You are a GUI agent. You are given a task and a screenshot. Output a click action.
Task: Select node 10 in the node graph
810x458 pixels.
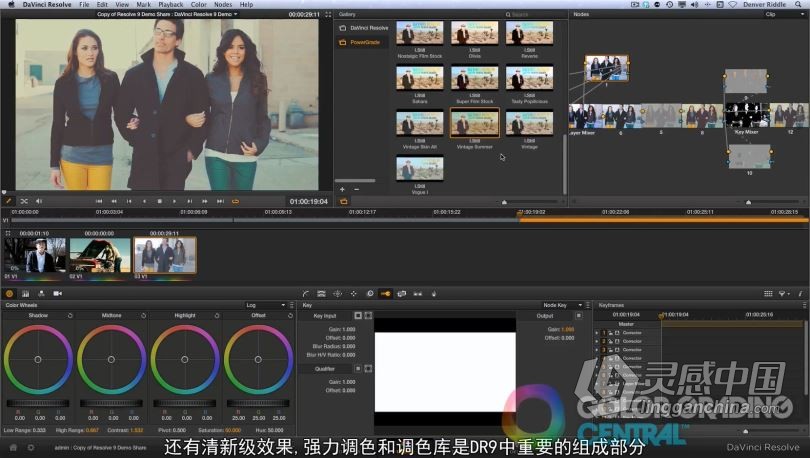pos(749,157)
